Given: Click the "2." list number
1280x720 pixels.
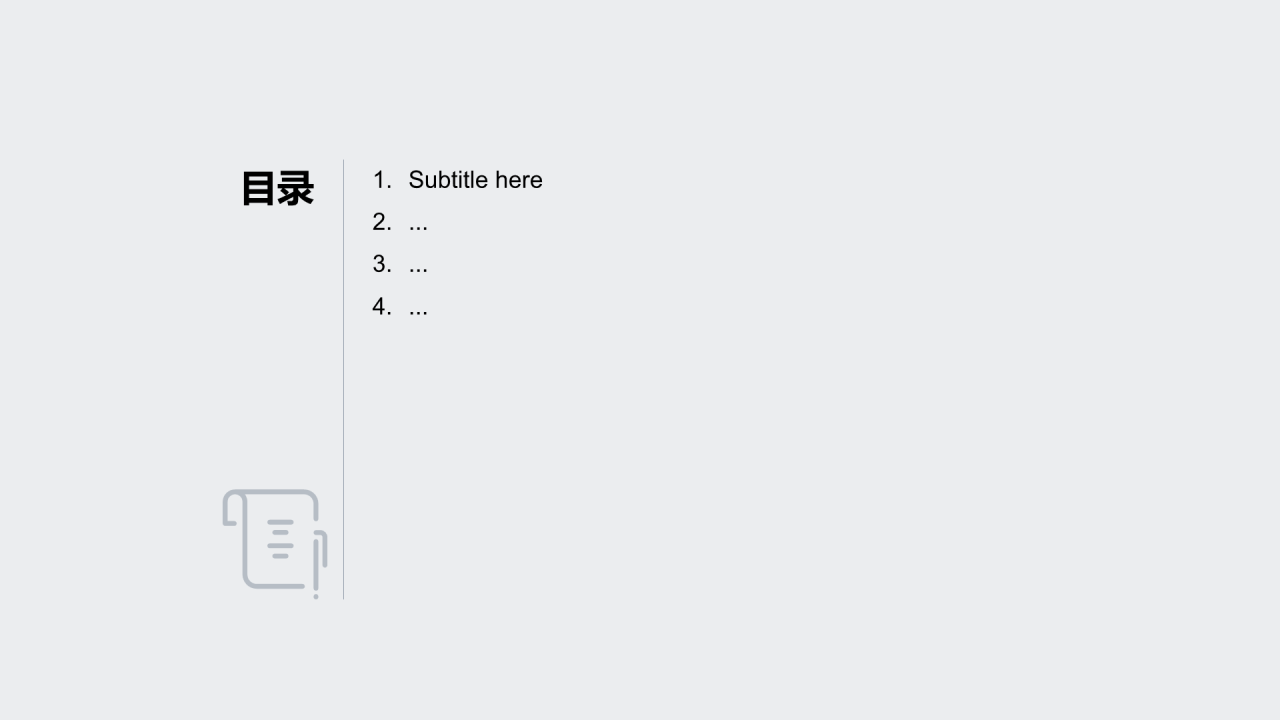Looking at the screenshot, I should coord(382,222).
